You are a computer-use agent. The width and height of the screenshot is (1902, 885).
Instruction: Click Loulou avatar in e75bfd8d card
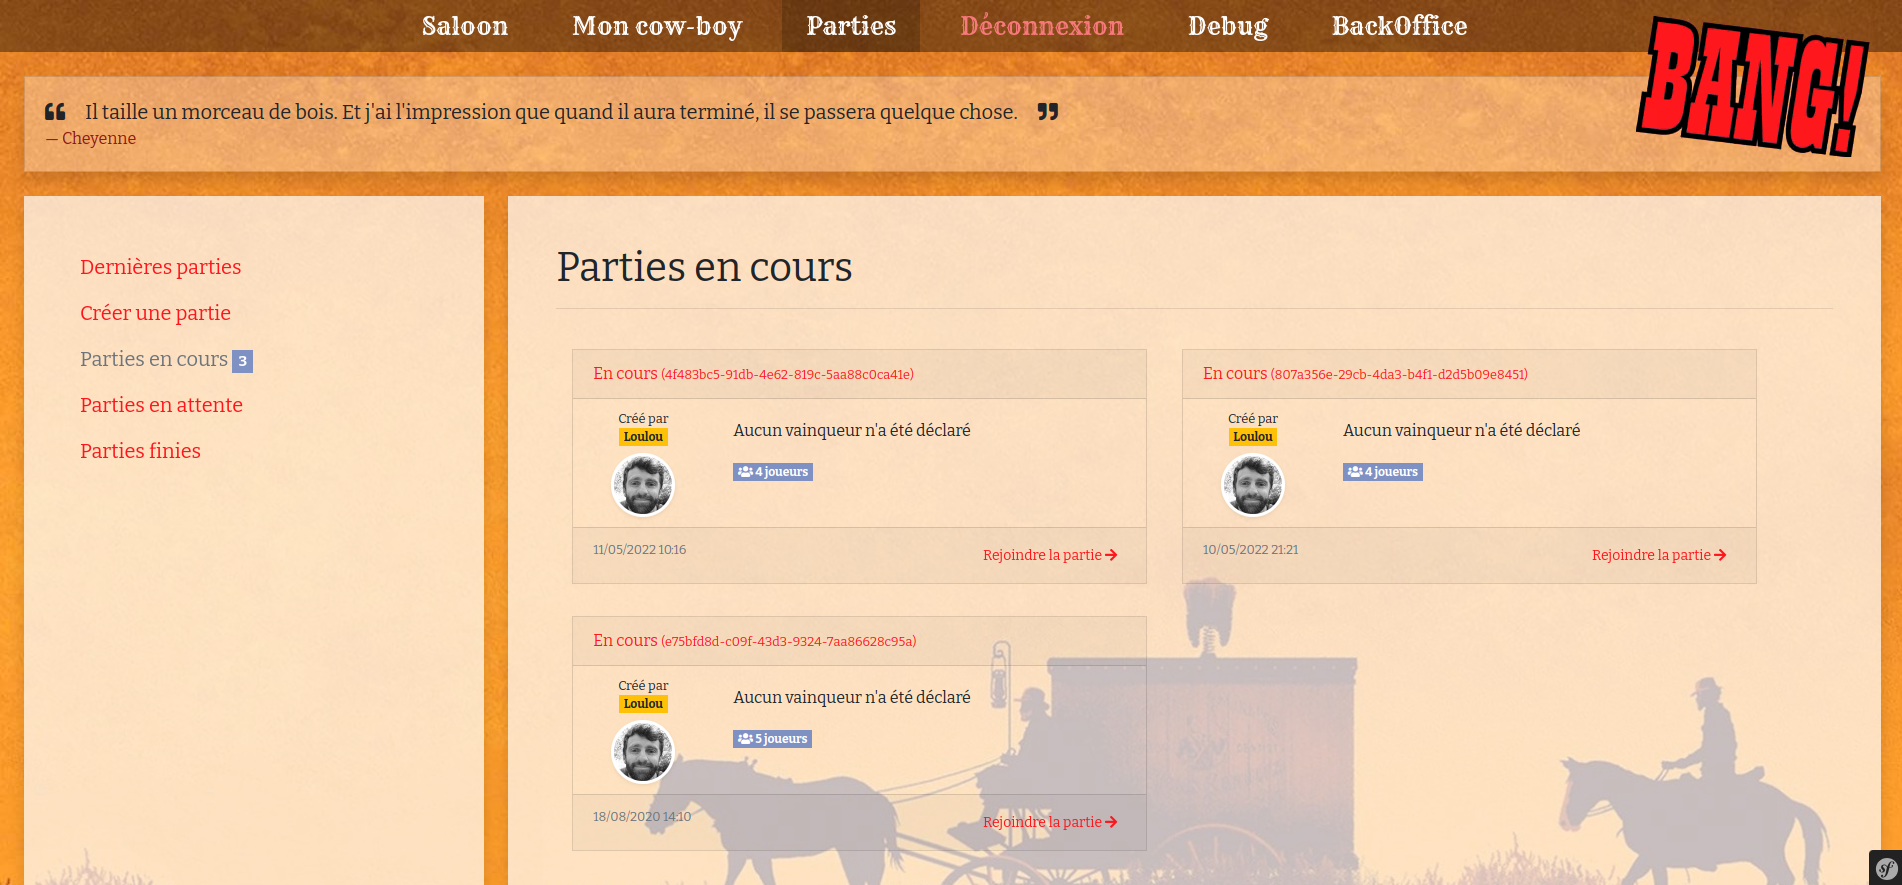[x=643, y=752]
